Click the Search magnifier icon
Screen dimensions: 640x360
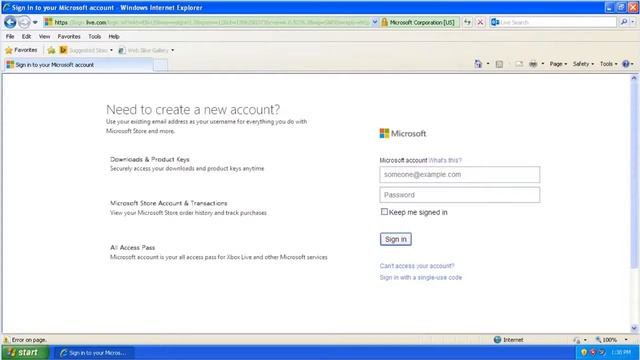click(624, 22)
